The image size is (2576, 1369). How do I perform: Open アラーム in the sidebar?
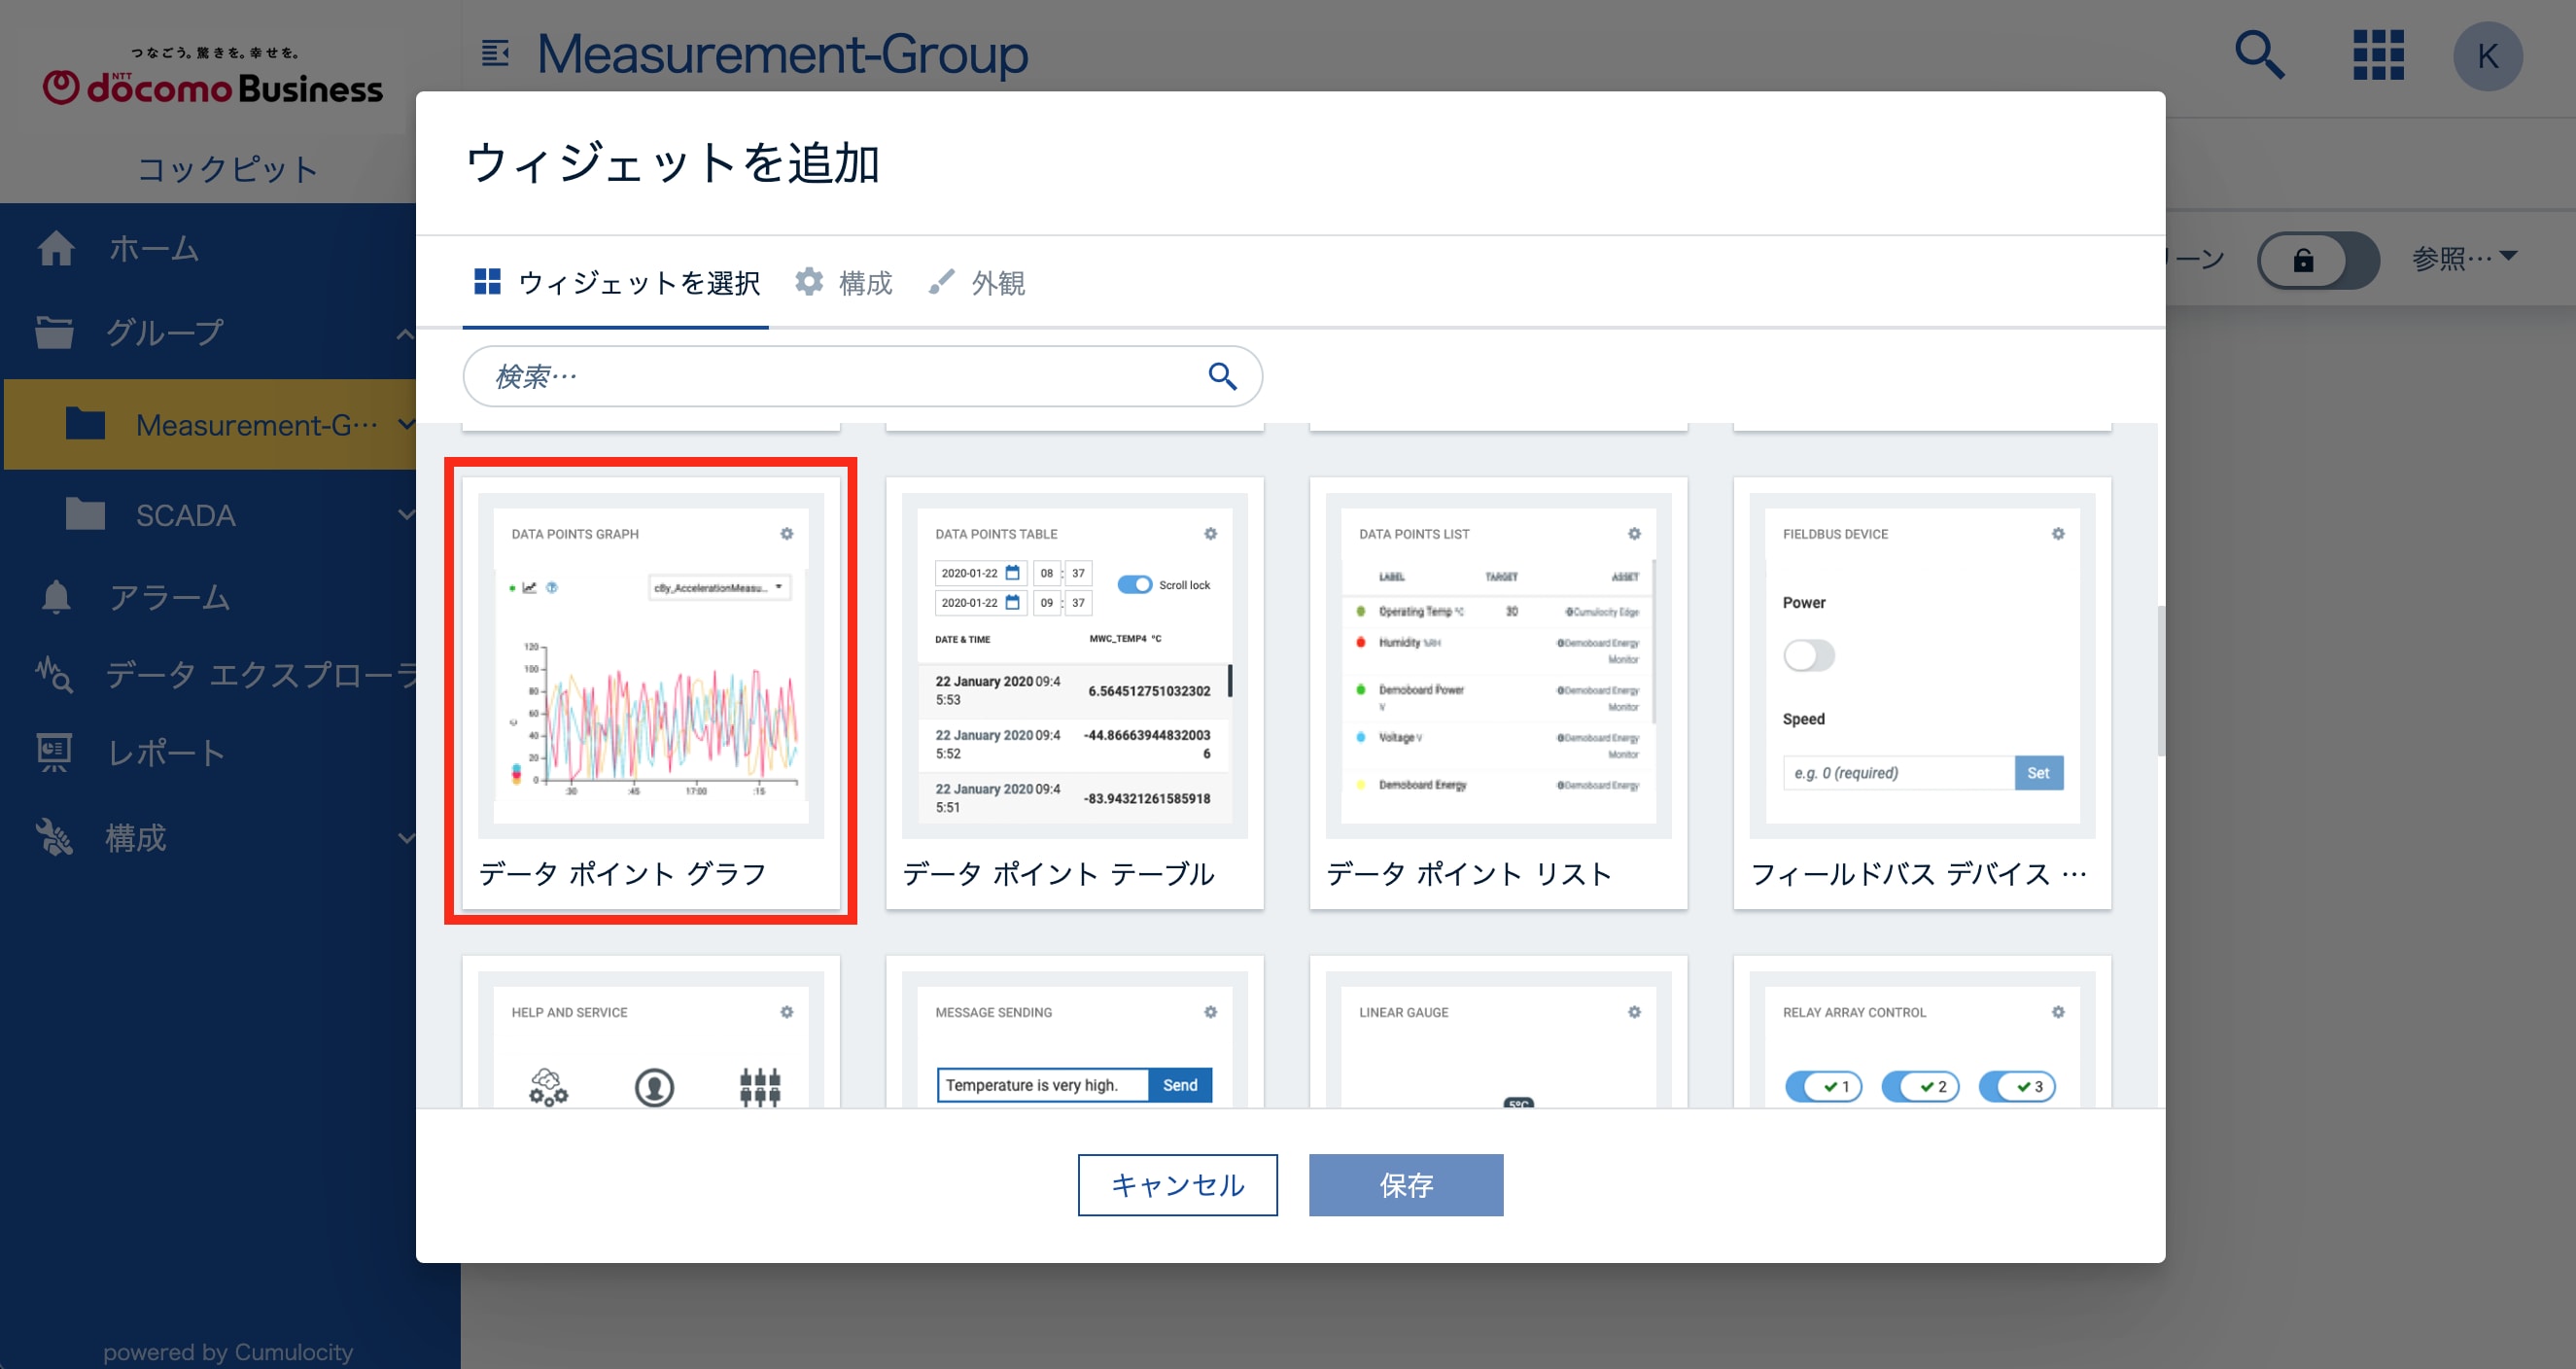170,597
